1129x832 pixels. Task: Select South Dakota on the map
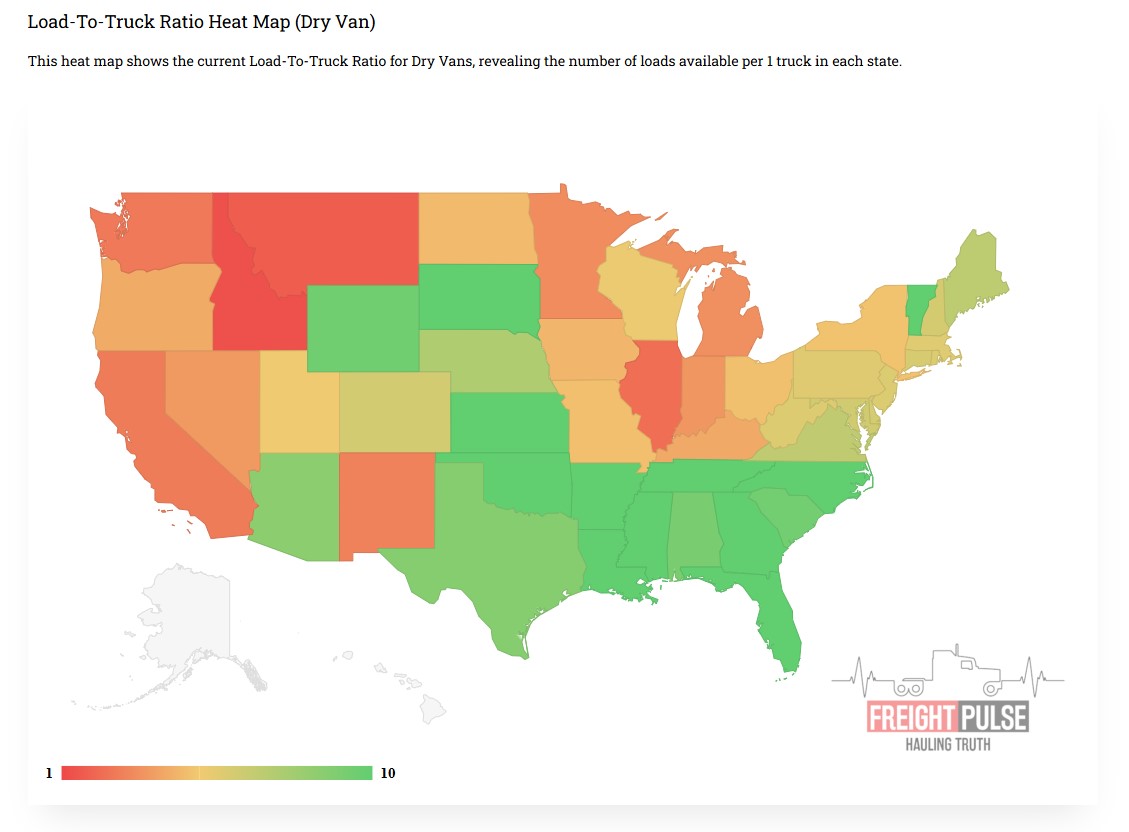pos(477,296)
